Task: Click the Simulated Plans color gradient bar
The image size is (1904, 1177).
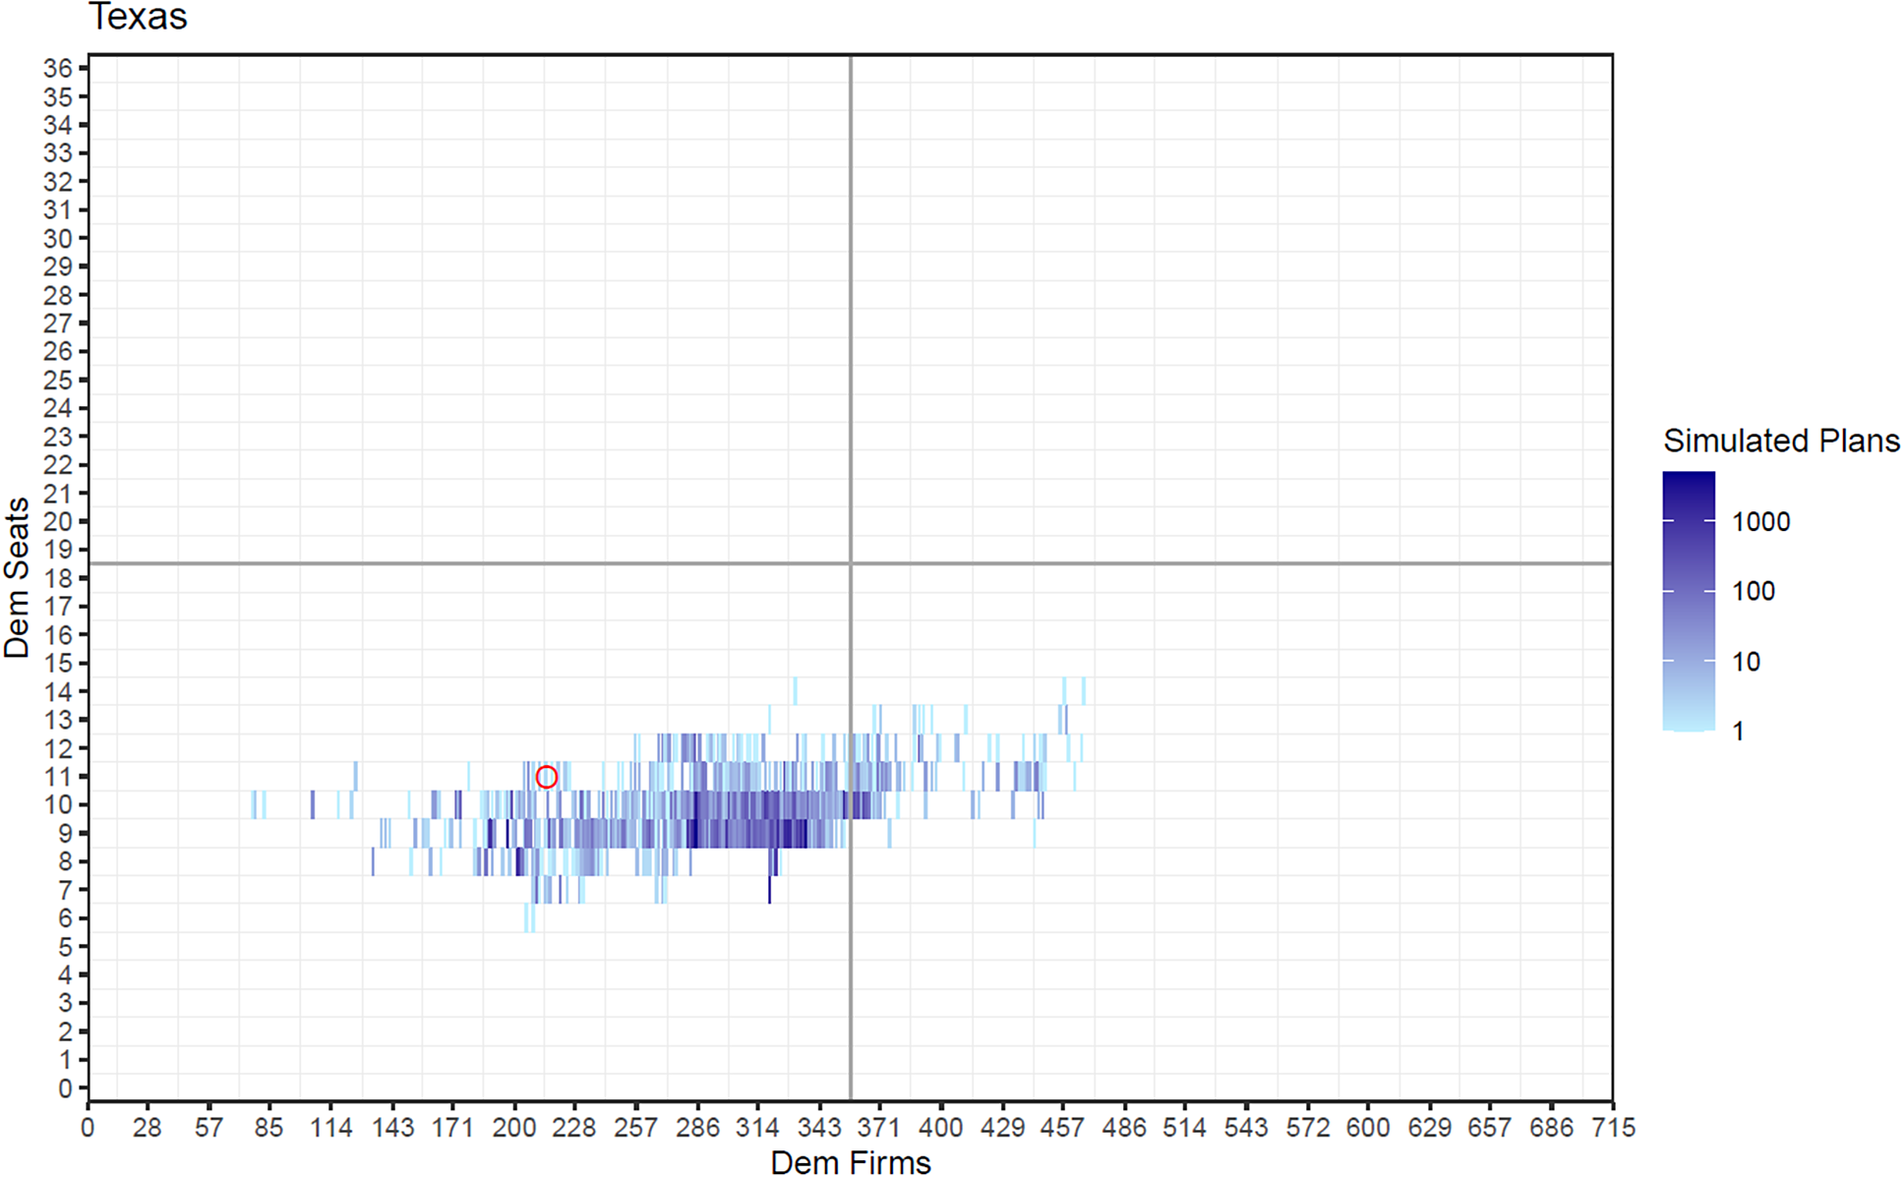Action: pos(1689,601)
